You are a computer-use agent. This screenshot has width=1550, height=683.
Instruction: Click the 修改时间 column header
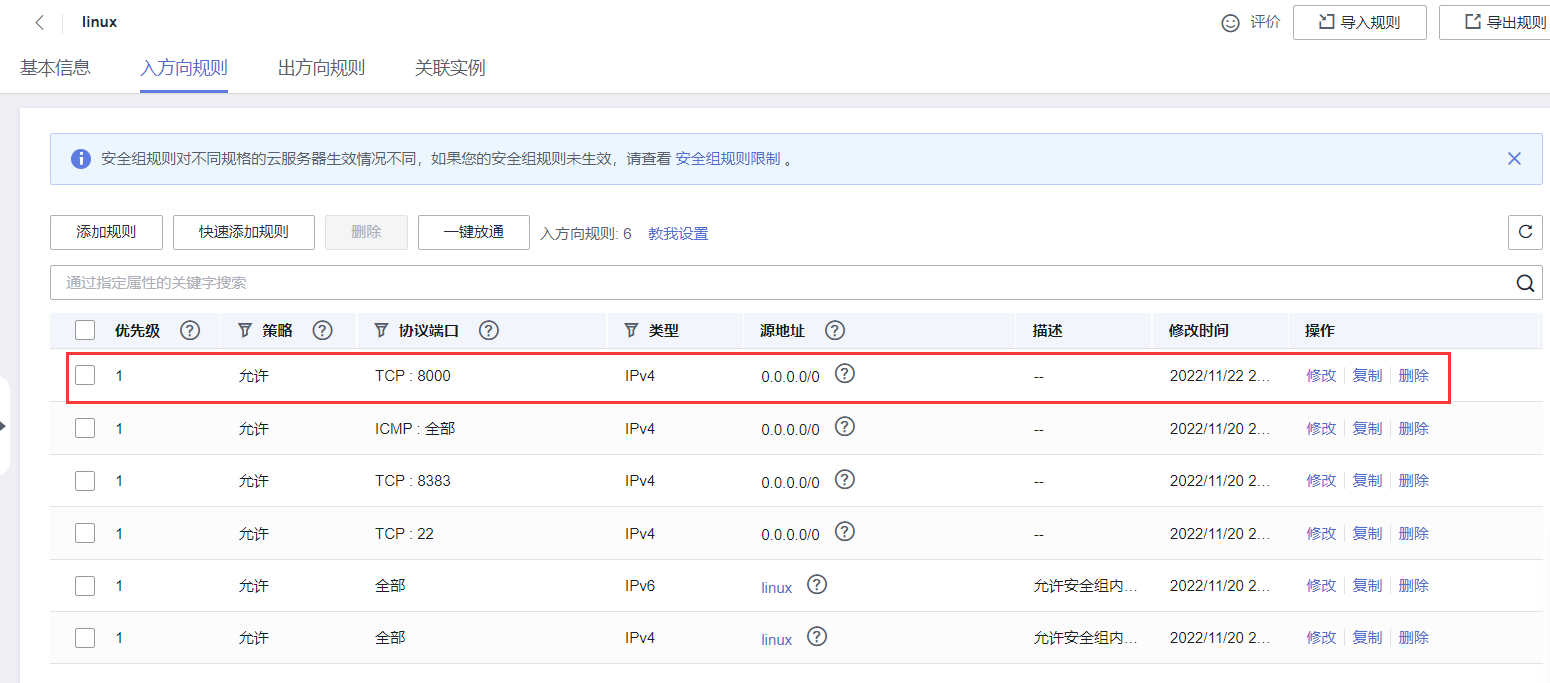tap(1199, 330)
